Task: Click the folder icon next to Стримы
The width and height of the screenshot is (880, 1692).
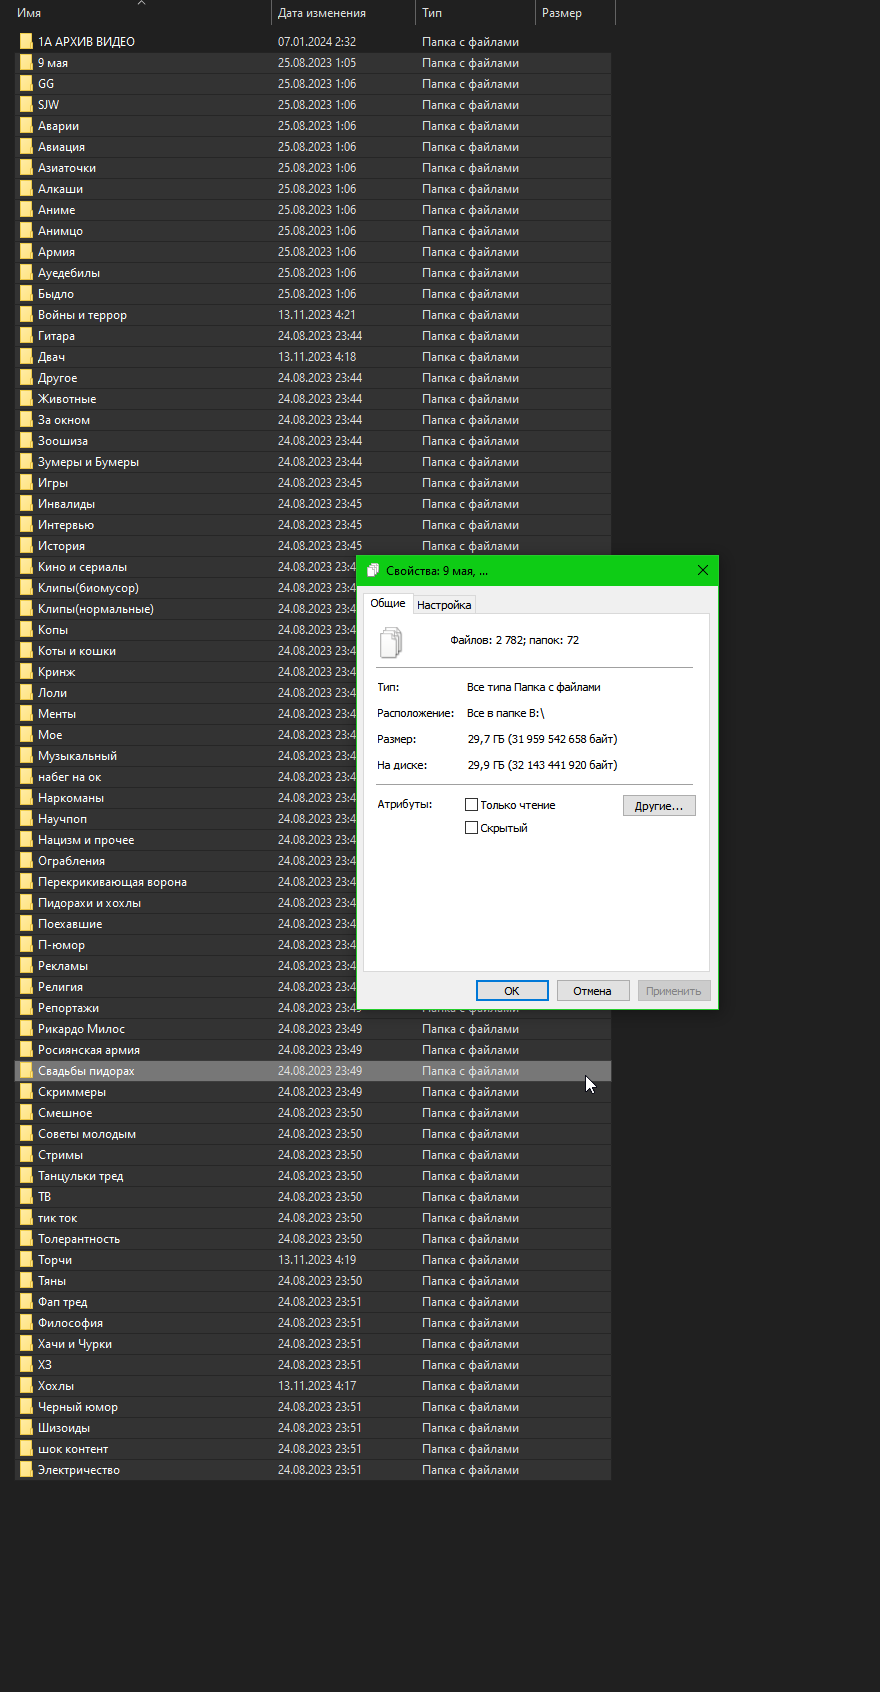Action: click(x=26, y=1155)
